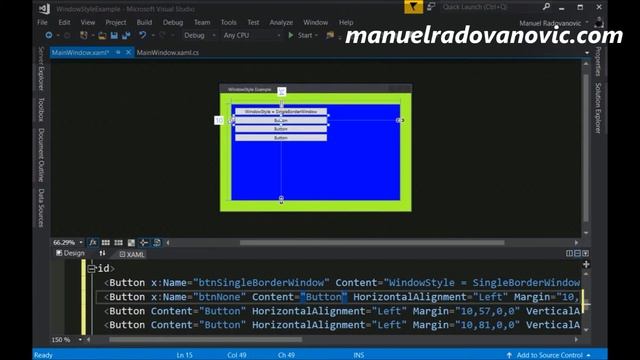640x360 pixels.
Task: Collapse the XAML pane icon
Action: [x=586, y=253]
